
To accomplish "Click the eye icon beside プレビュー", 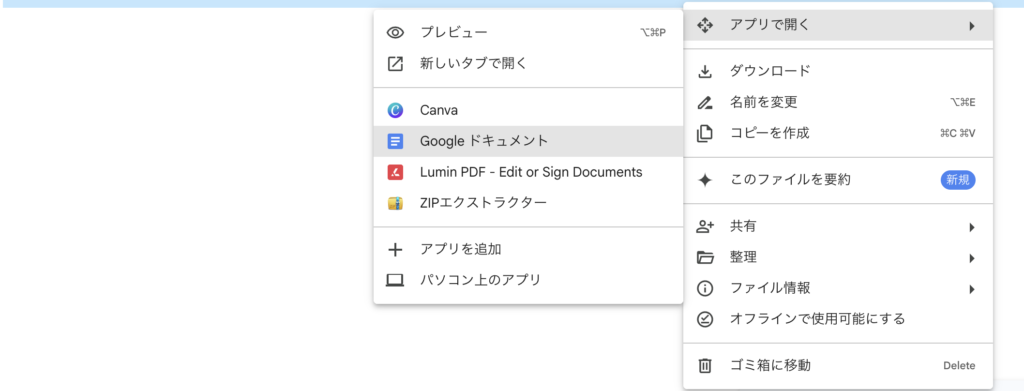I will pos(395,33).
